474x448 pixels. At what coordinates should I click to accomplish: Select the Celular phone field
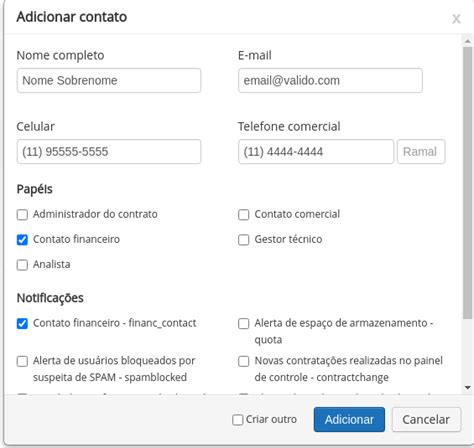pyautogui.click(x=109, y=152)
